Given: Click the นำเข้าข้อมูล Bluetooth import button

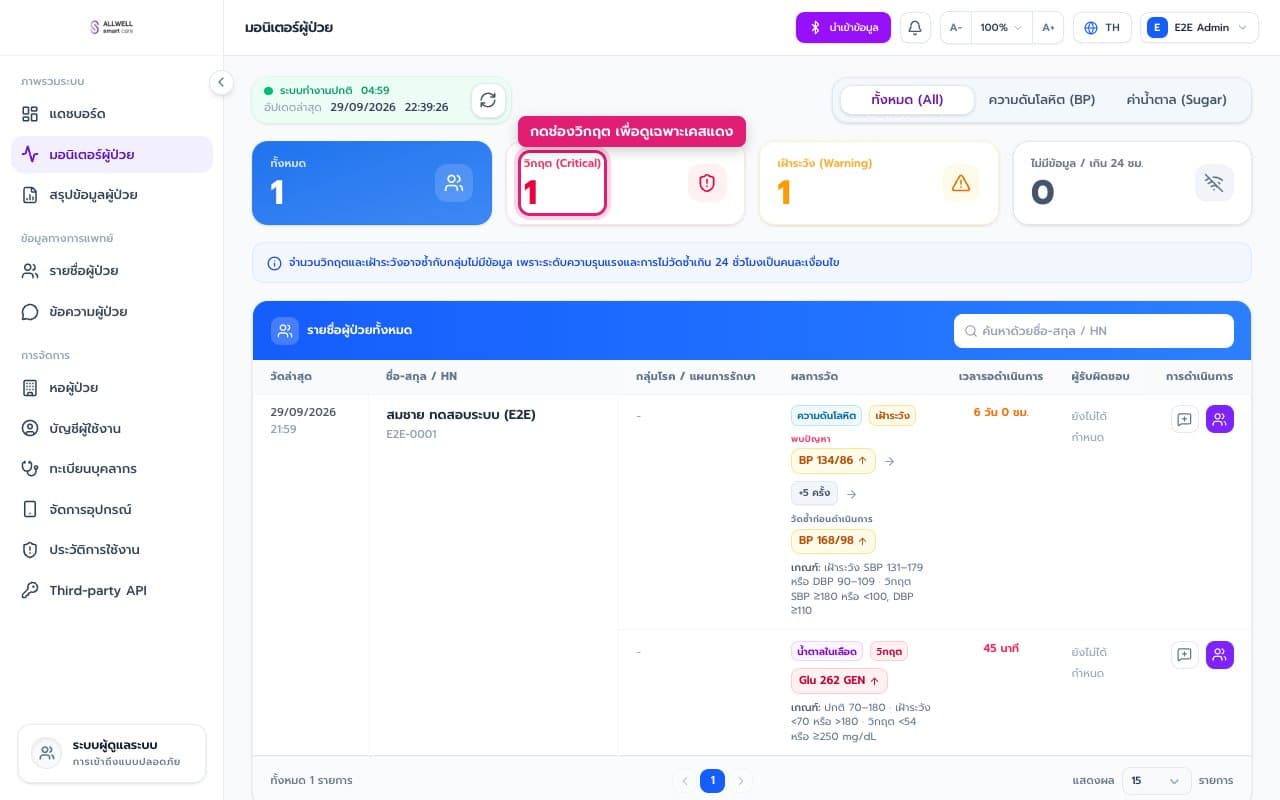Looking at the screenshot, I should pyautogui.click(x=843, y=28).
